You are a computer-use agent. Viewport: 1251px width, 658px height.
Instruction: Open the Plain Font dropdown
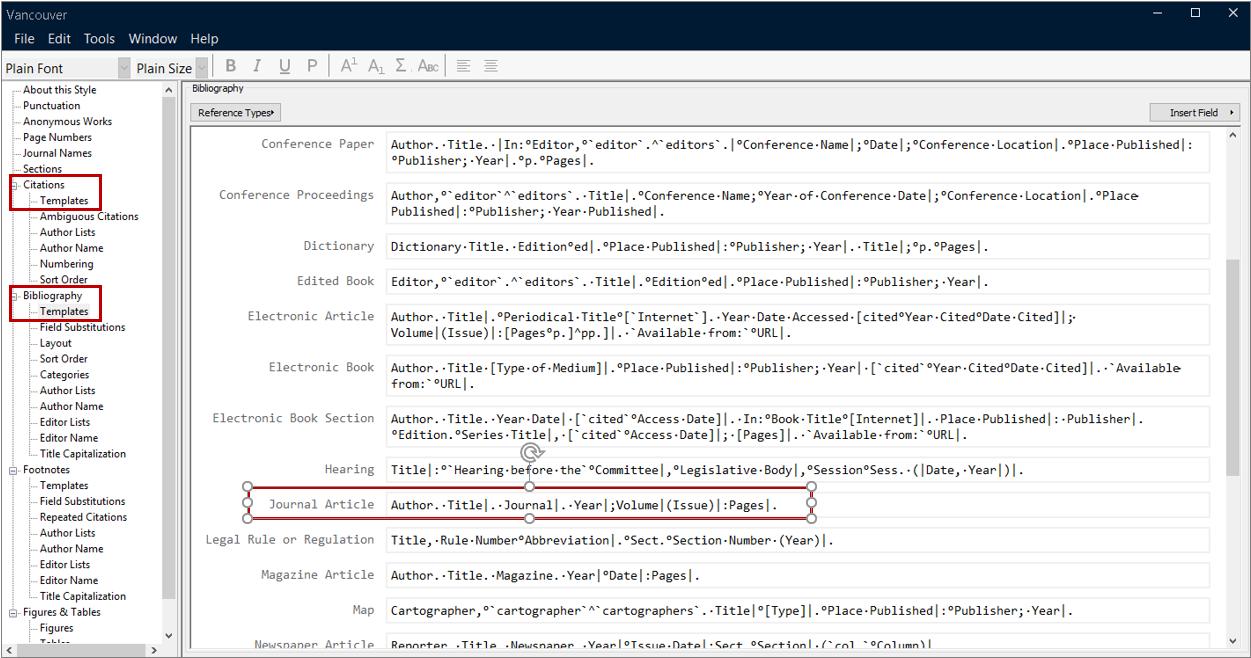click(x=124, y=68)
